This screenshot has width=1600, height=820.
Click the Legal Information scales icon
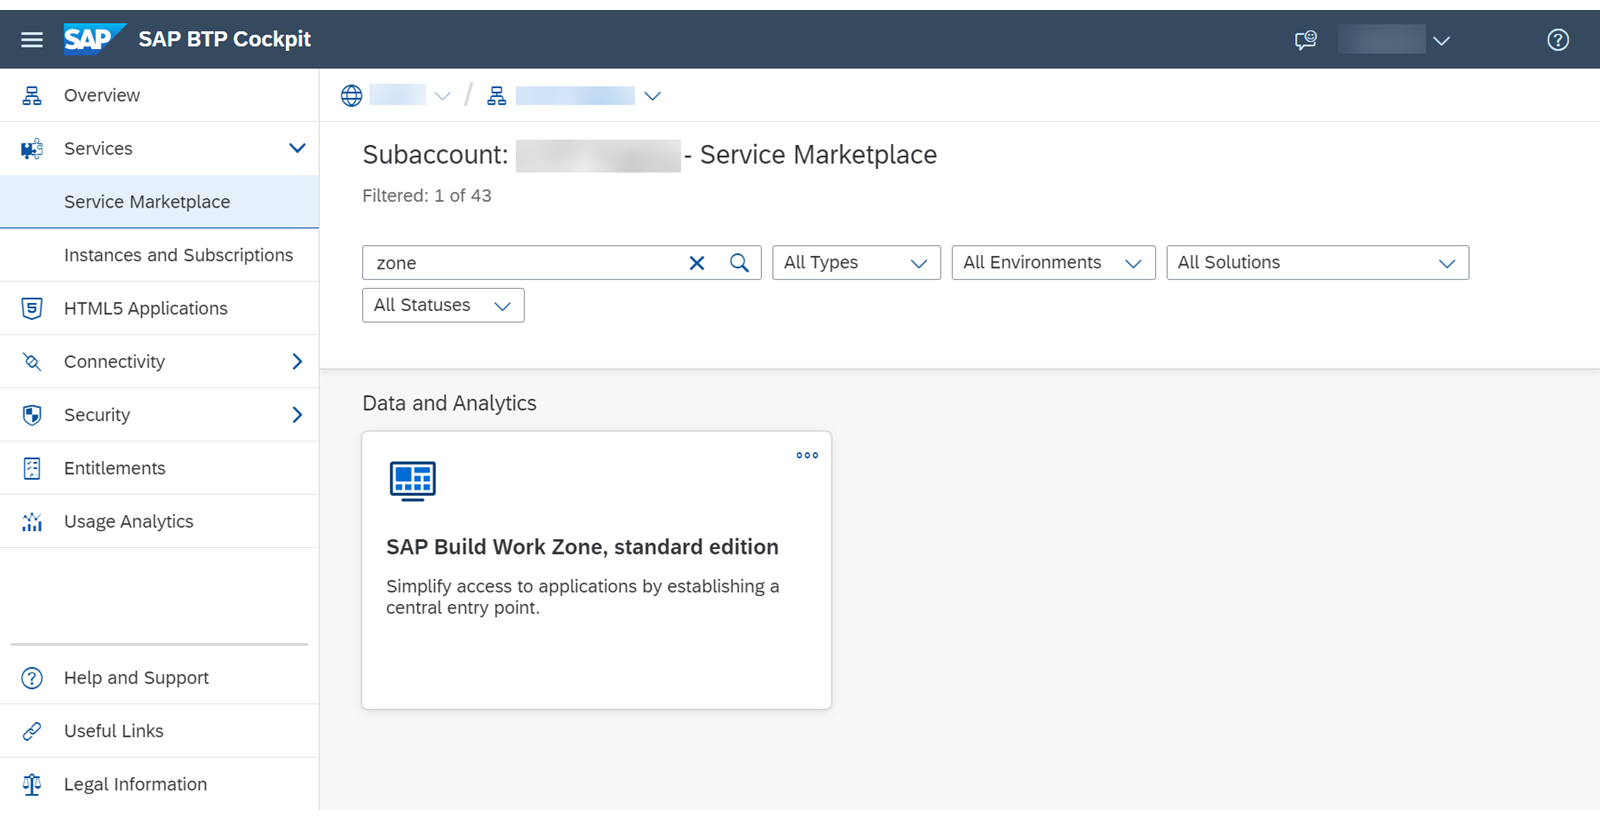click(x=32, y=785)
